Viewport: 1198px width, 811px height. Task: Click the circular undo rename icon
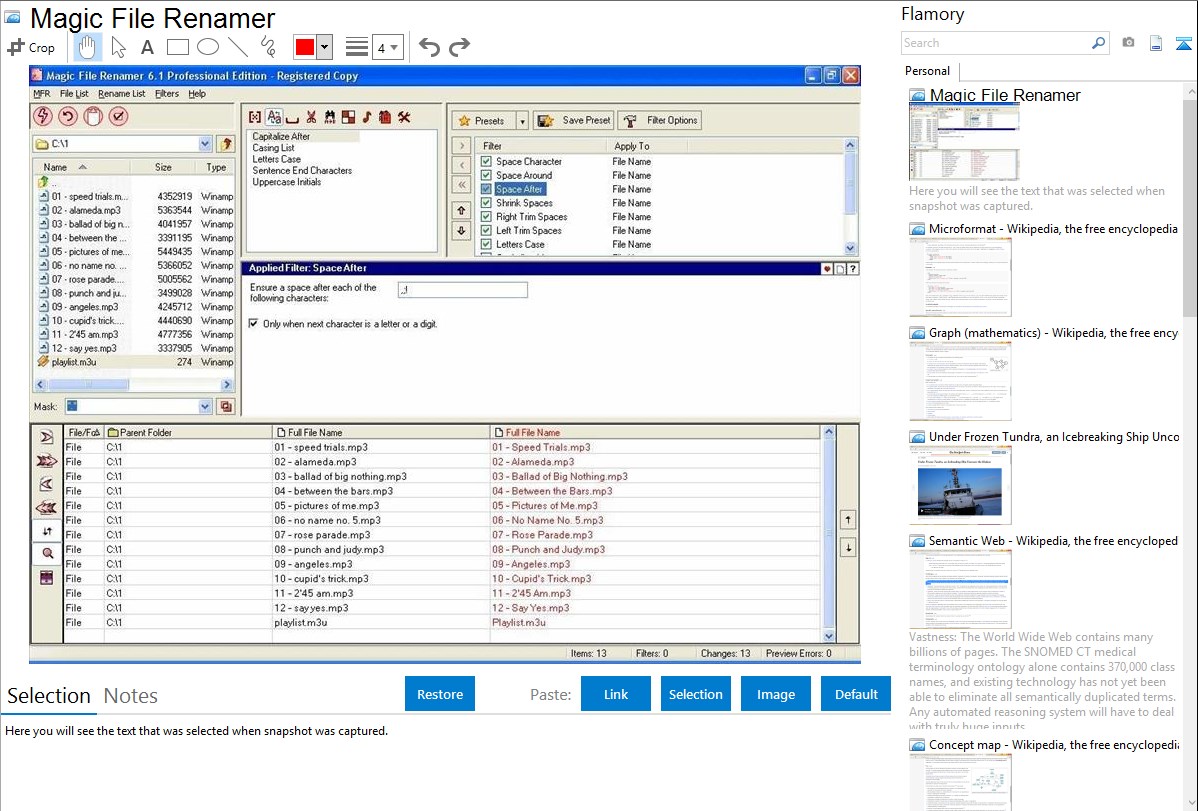(x=68, y=116)
